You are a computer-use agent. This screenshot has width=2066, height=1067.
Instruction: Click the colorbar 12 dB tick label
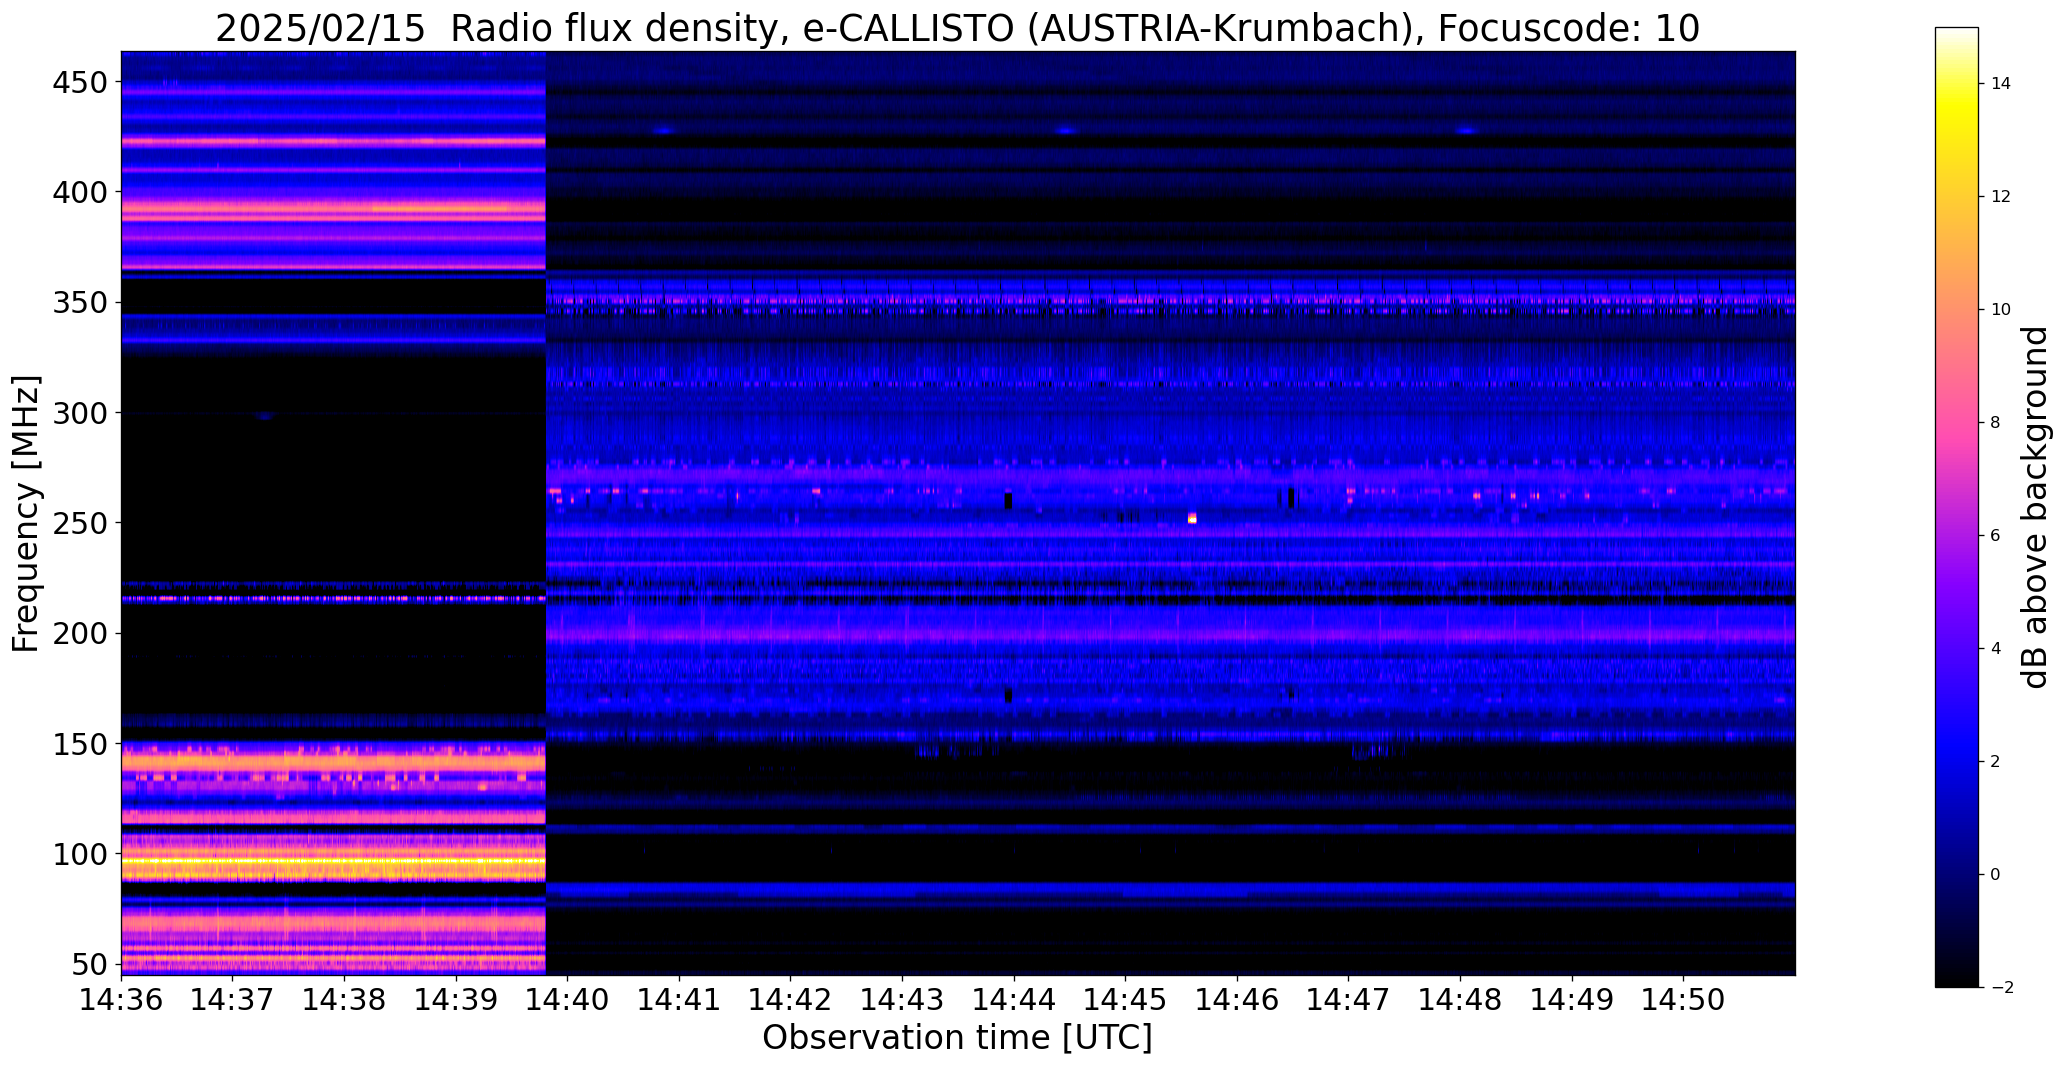(x=2001, y=197)
